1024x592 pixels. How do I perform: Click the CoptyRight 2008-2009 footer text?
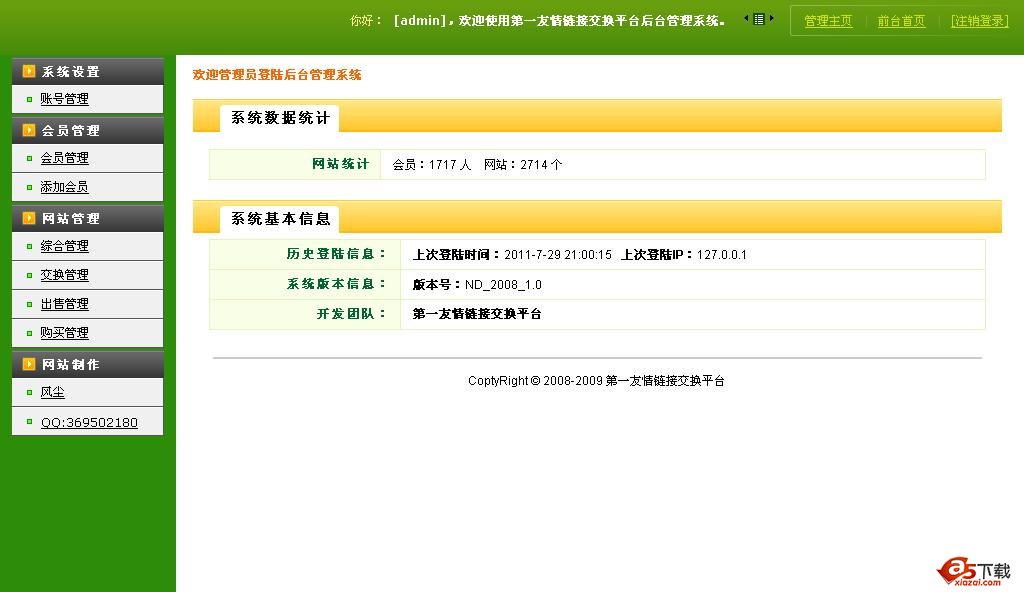pyautogui.click(x=596, y=380)
